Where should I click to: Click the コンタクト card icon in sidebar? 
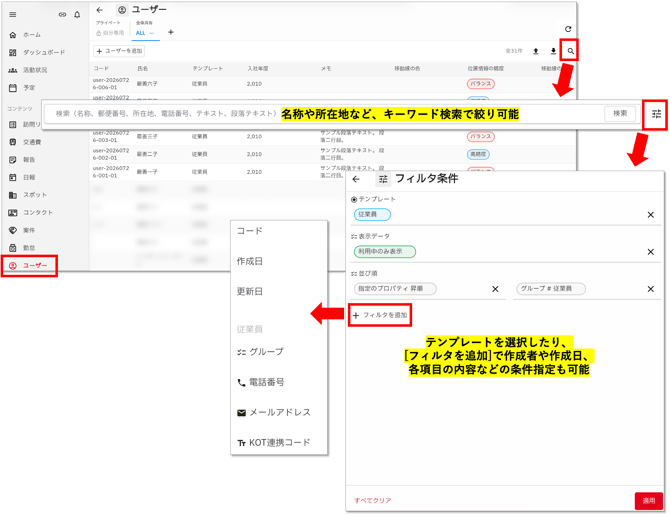[x=13, y=212]
